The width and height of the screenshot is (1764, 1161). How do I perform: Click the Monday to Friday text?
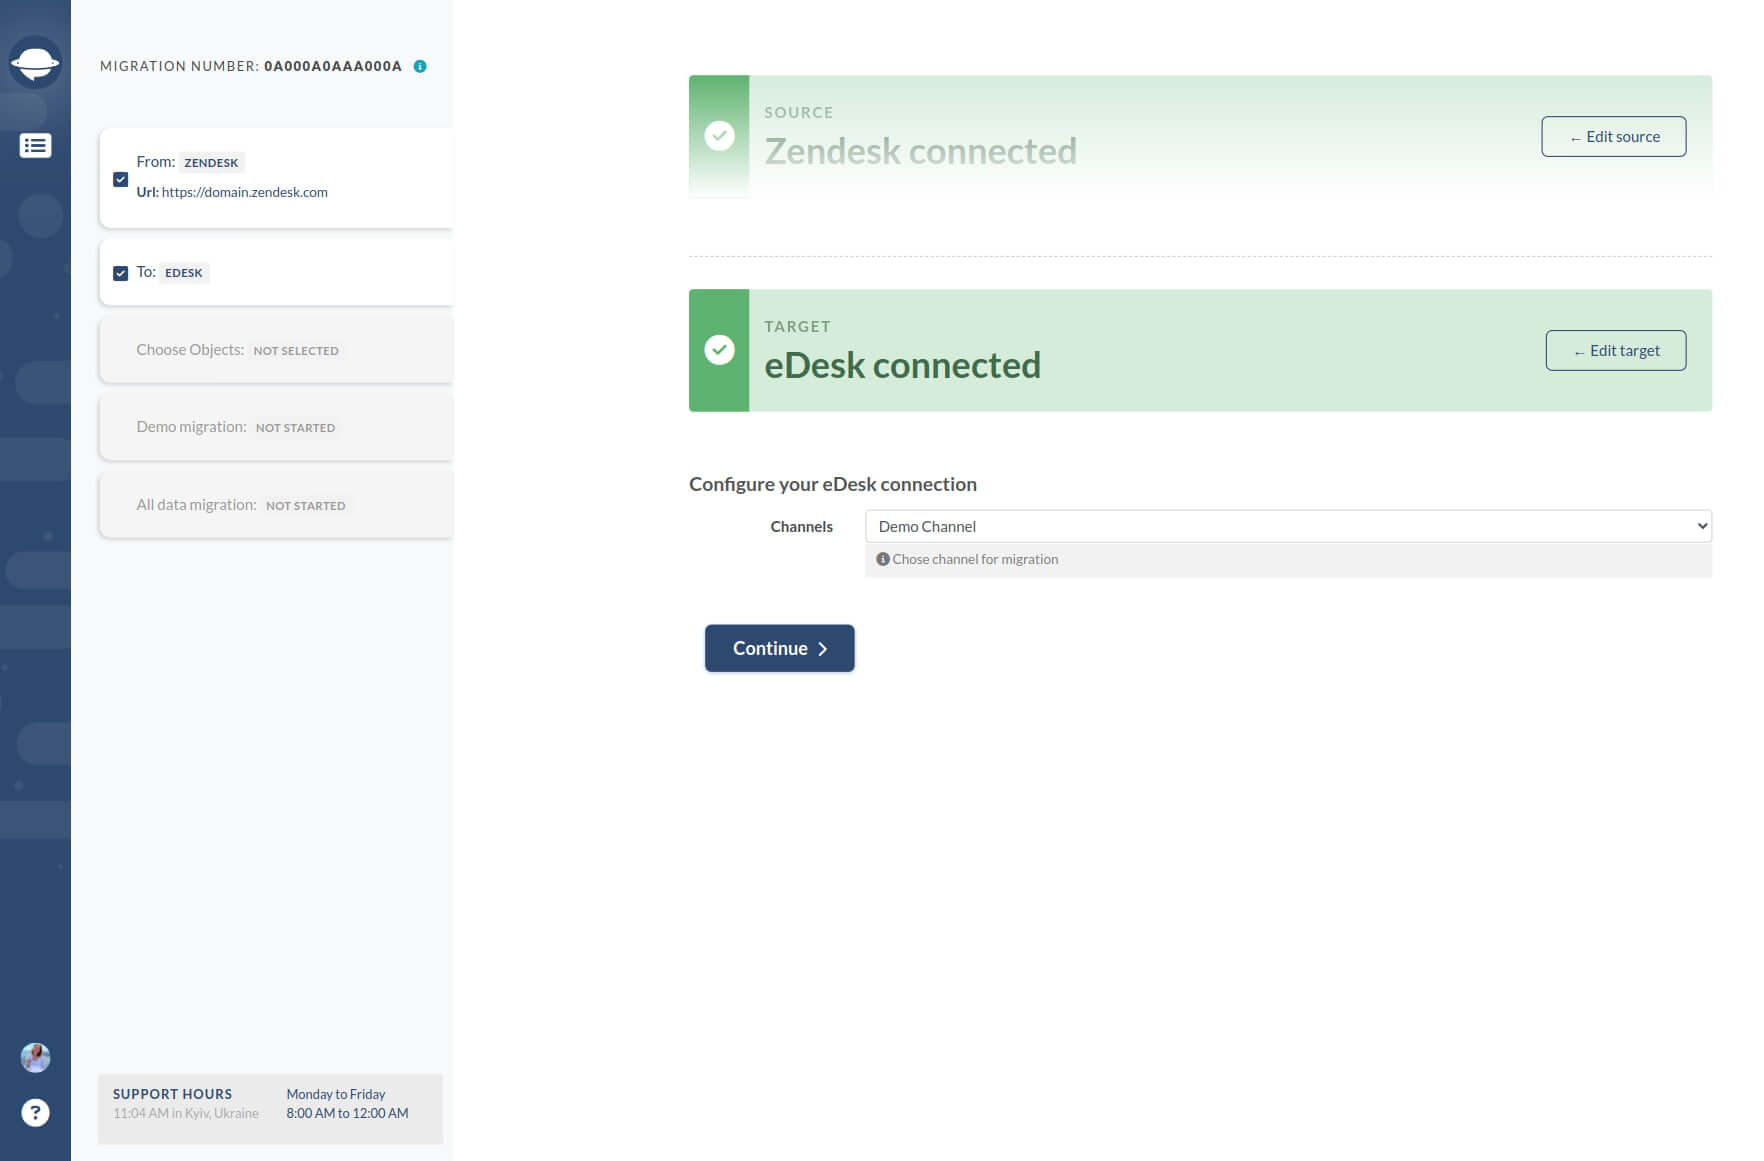tap(336, 1094)
